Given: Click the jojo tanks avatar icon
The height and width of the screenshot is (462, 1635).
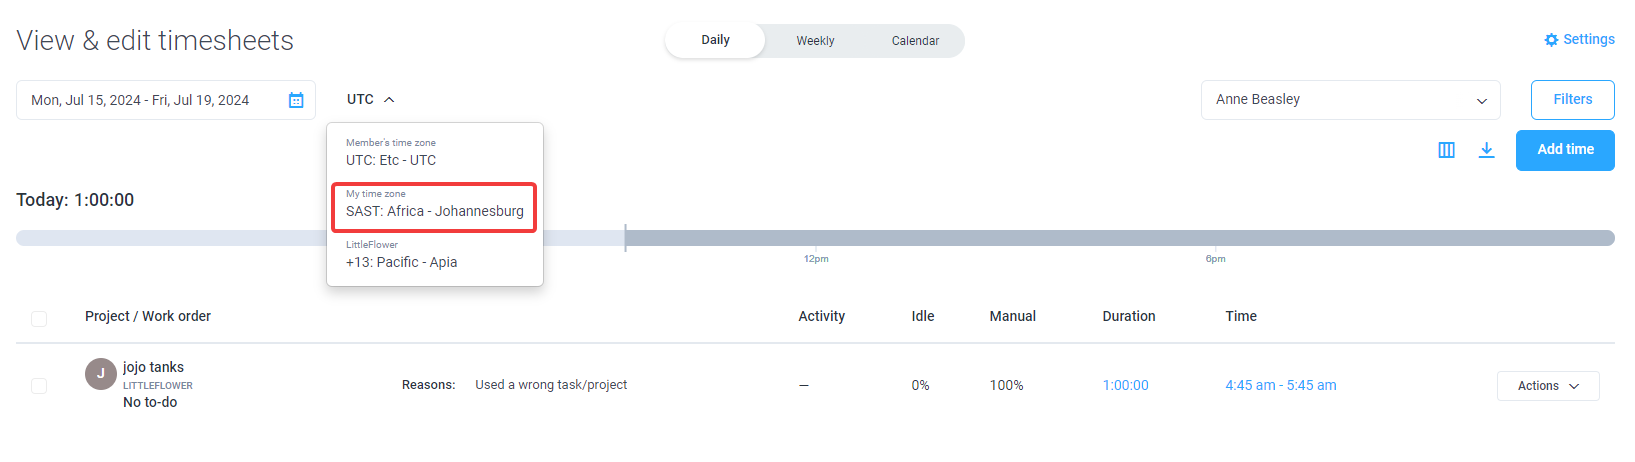Looking at the screenshot, I should (101, 374).
